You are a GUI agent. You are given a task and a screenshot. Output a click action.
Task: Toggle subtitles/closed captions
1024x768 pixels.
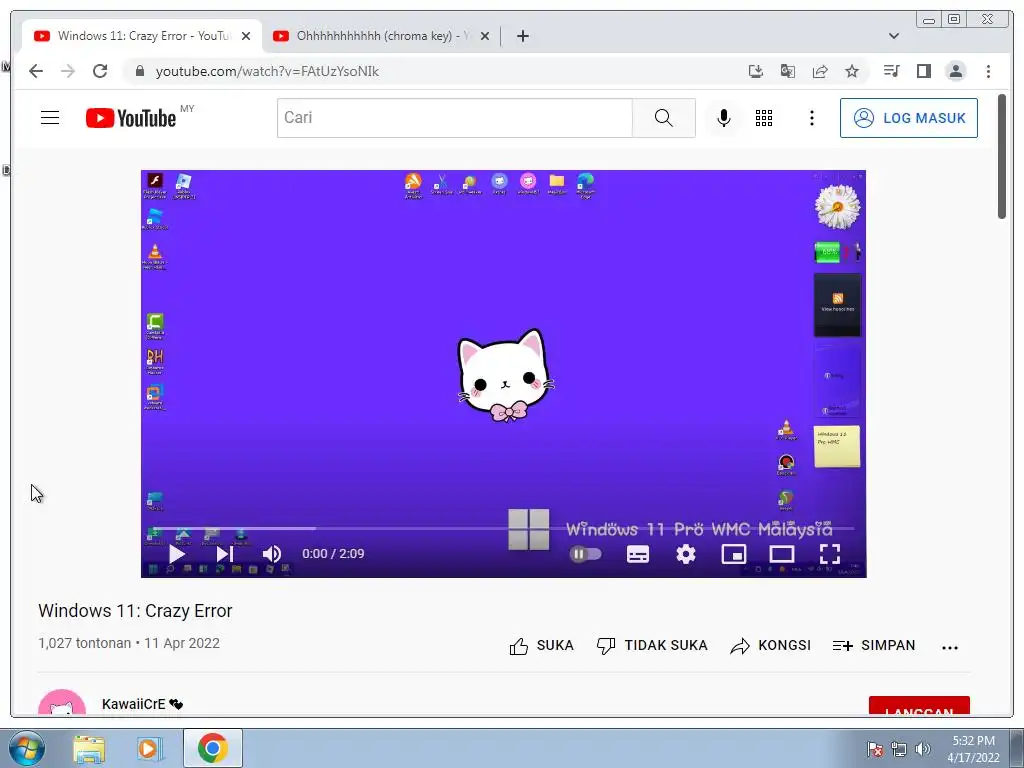pyautogui.click(x=638, y=554)
